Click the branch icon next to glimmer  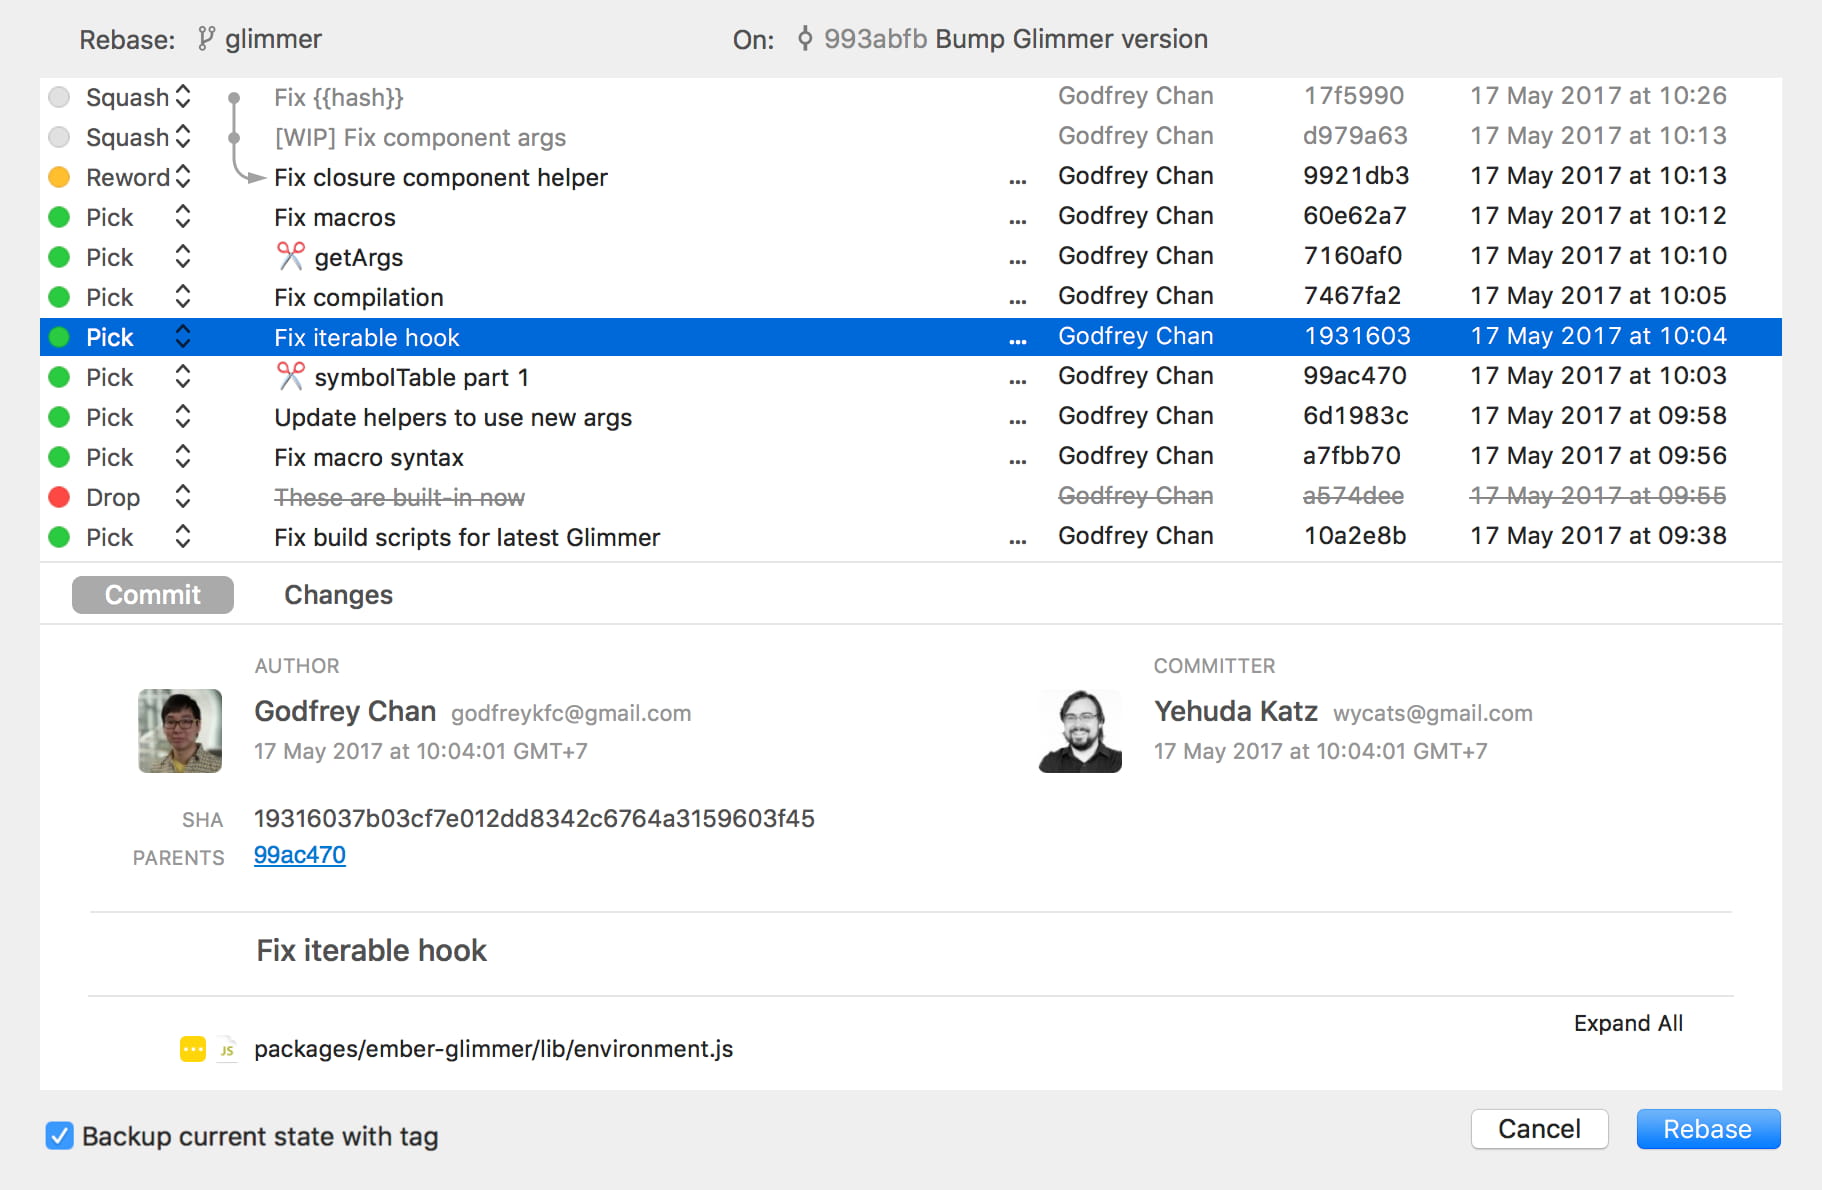pyautogui.click(x=206, y=39)
